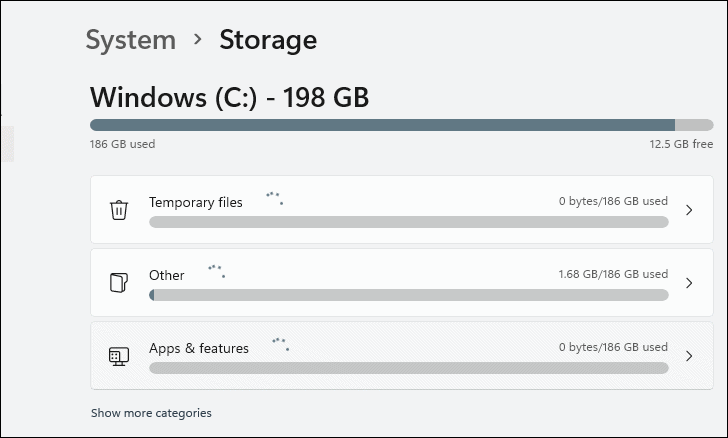Click the Windows (C:) - 198 GB heading
The height and width of the screenshot is (438, 728).
(230, 97)
